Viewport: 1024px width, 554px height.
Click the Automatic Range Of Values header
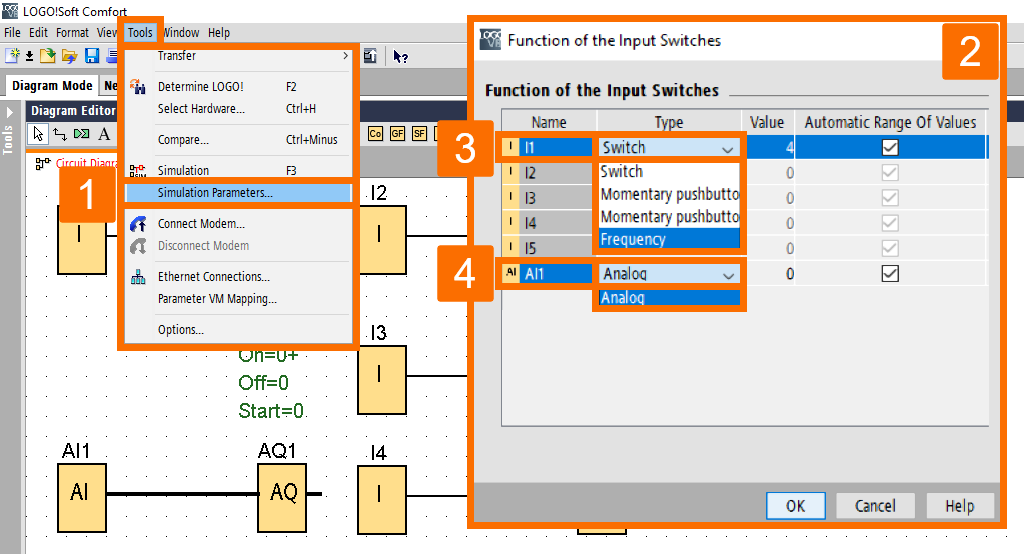pyautogui.click(x=890, y=122)
